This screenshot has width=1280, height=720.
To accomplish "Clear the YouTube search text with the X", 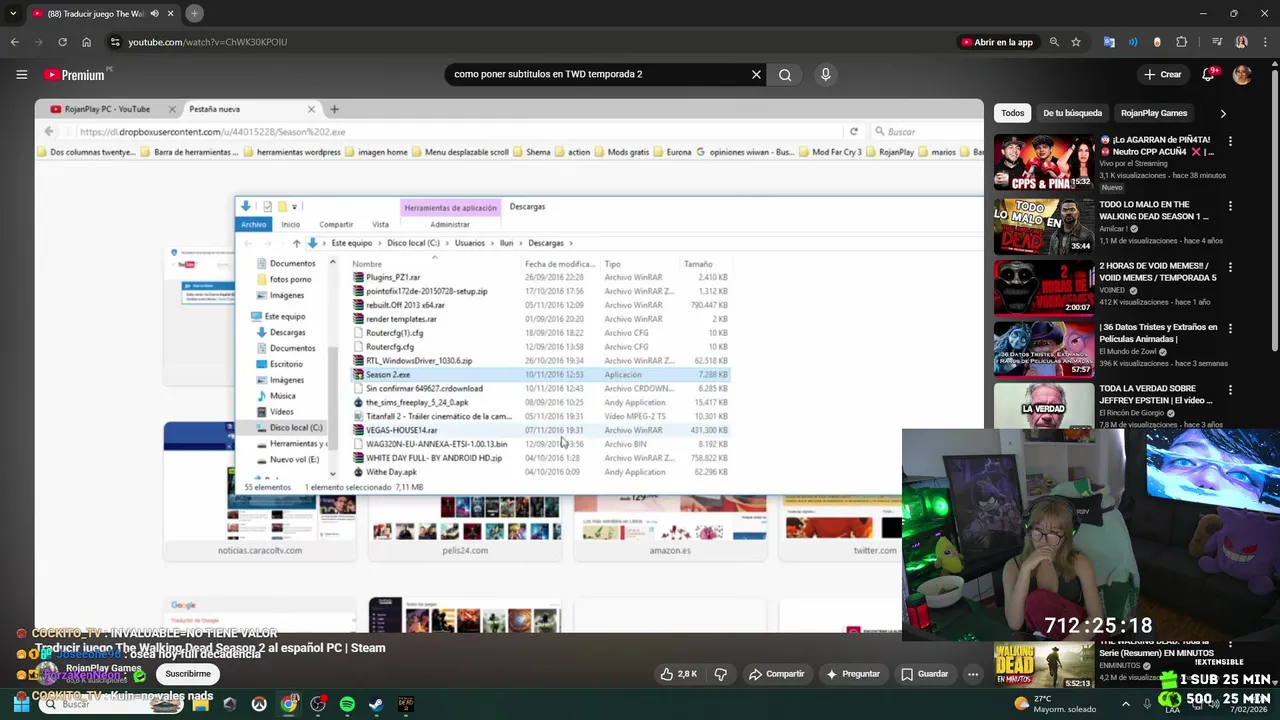I will [x=756, y=74].
